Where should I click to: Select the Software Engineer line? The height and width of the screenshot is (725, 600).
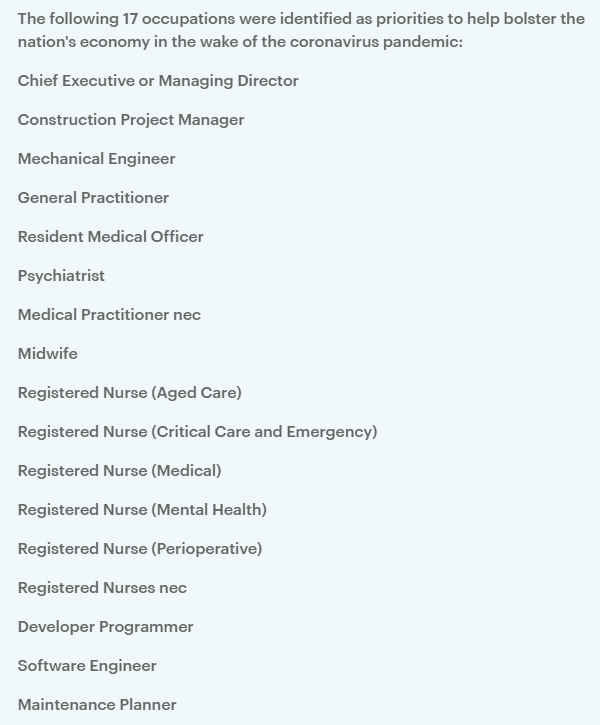click(87, 666)
